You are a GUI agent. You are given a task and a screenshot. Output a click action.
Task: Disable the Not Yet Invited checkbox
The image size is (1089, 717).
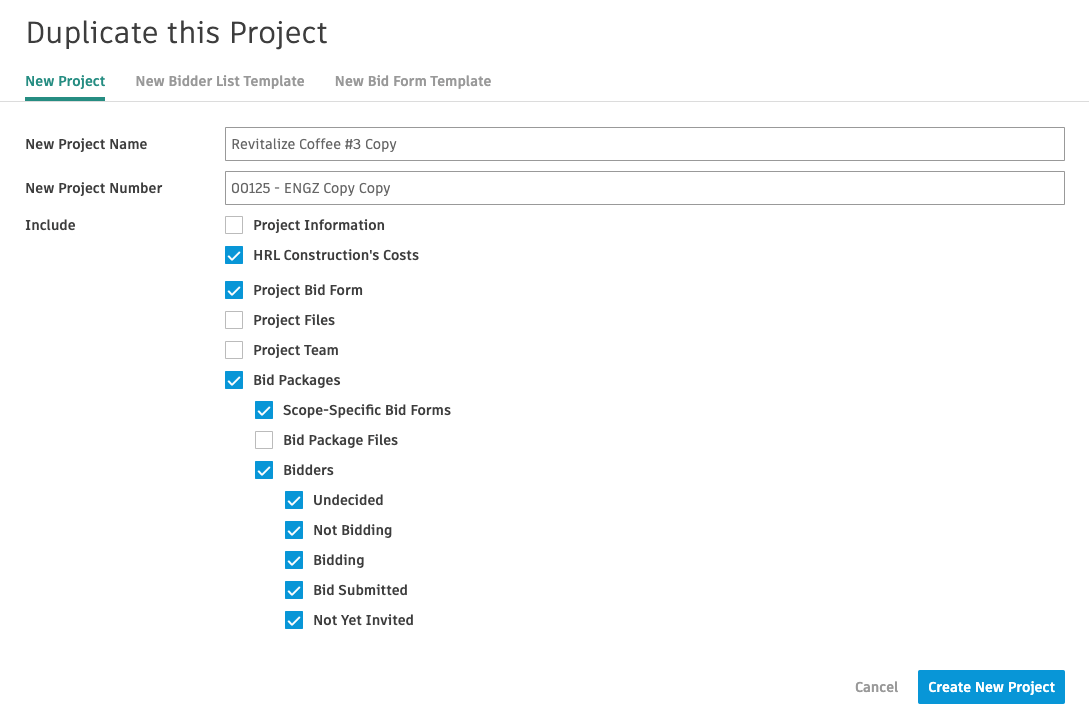(x=294, y=620)
